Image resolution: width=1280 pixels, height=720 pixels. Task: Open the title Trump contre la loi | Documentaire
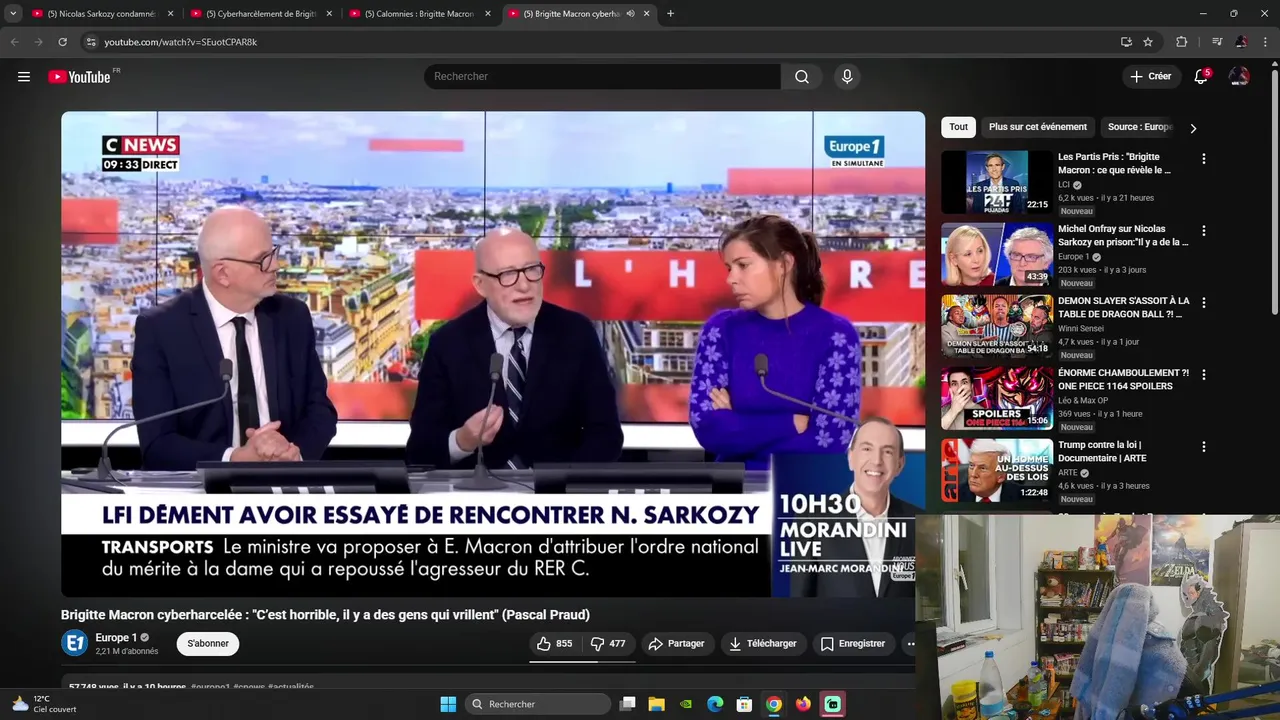1102,452
